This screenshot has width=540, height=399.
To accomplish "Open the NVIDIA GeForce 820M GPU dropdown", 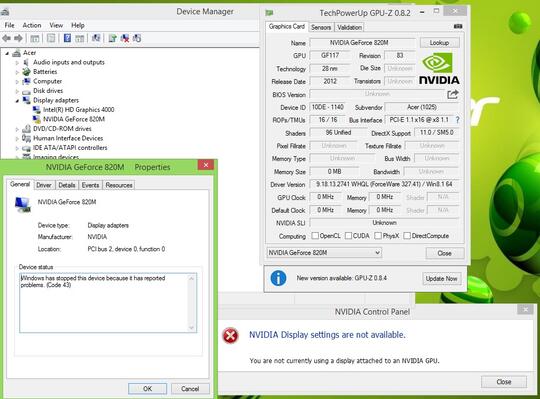I will tap(324, 253).
